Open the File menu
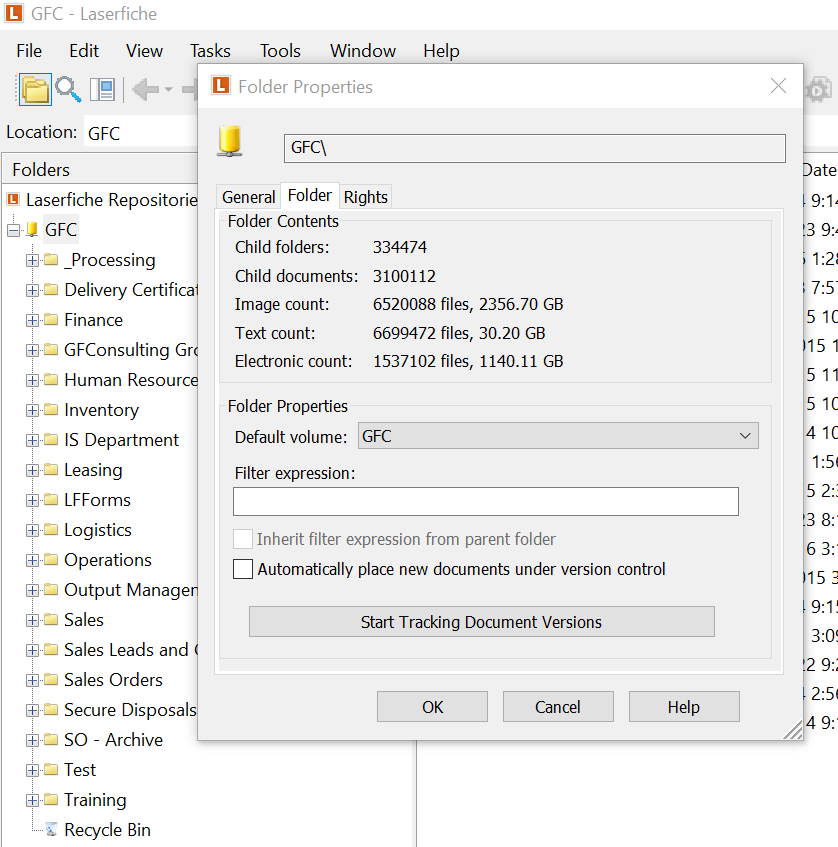 (29, 51)
